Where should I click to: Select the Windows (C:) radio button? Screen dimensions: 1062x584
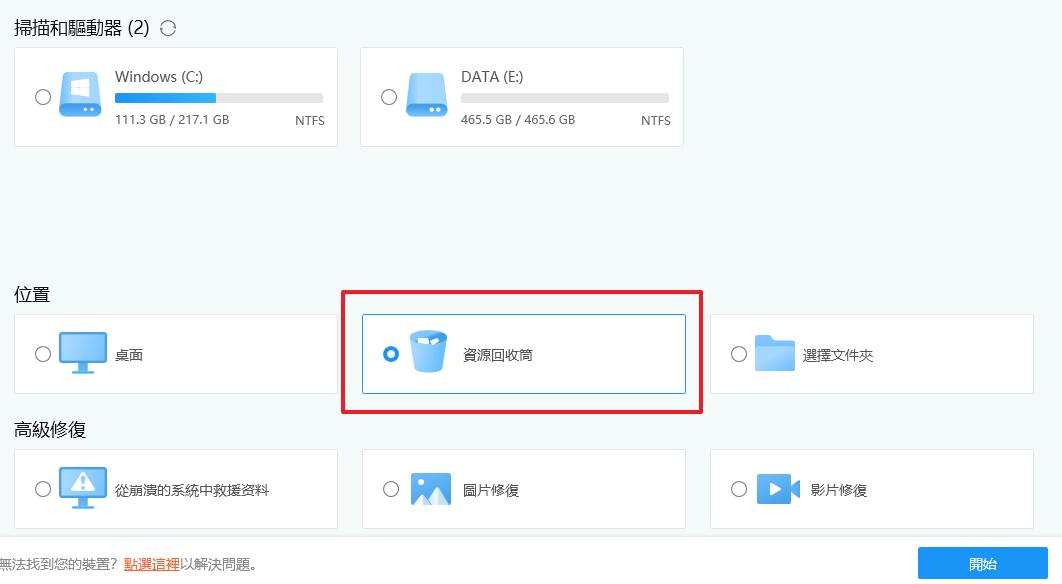tap(43, 97)
